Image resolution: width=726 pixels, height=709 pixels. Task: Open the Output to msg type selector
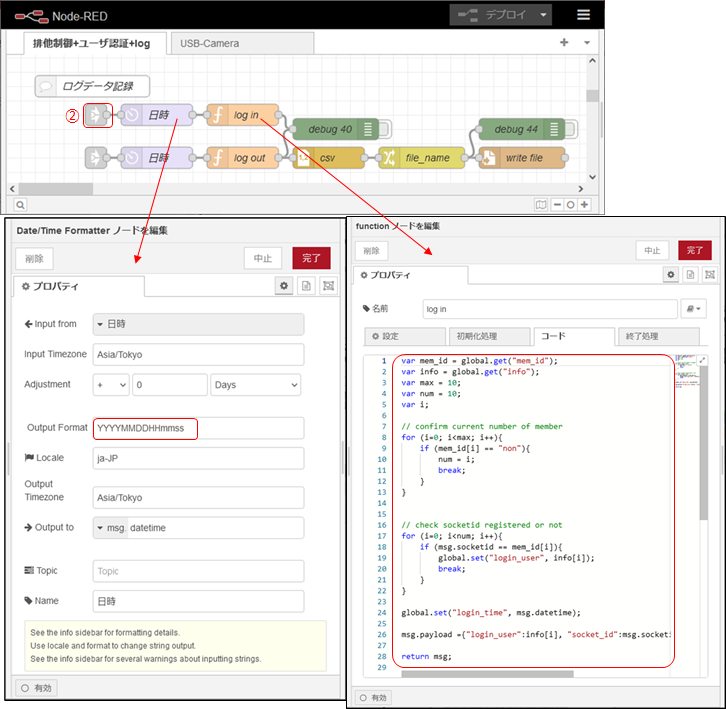tap(110, 528)
